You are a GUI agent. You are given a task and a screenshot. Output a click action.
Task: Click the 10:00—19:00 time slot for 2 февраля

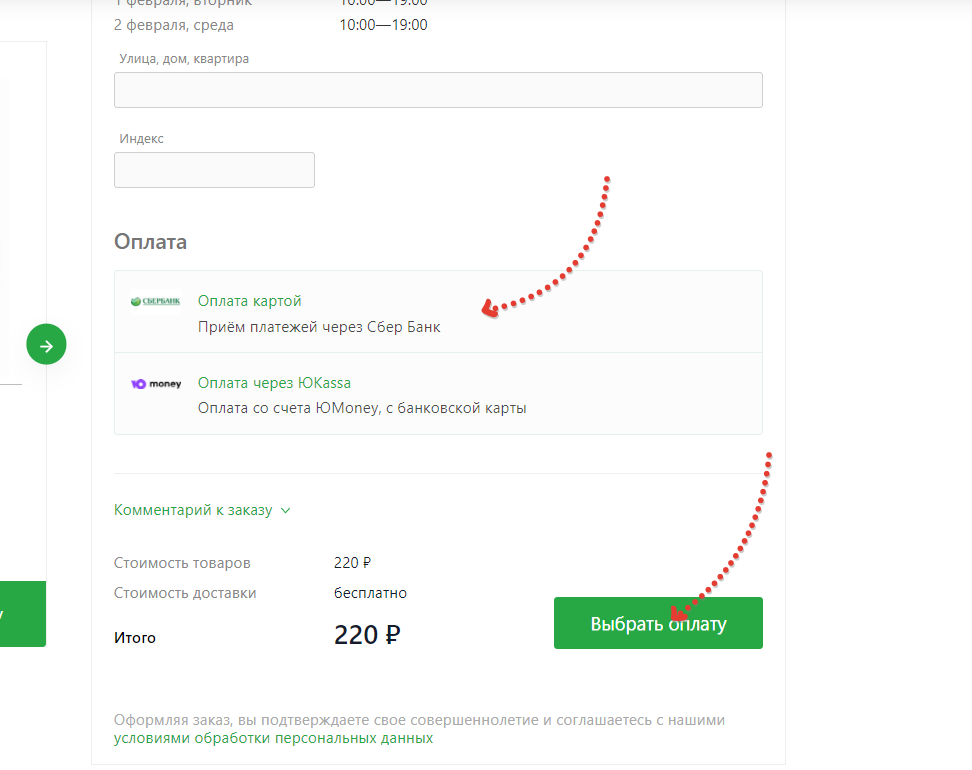click(383, 25)
